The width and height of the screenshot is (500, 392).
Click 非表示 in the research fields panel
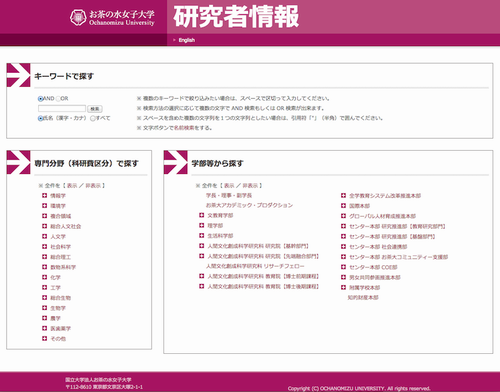coord(94,185)
